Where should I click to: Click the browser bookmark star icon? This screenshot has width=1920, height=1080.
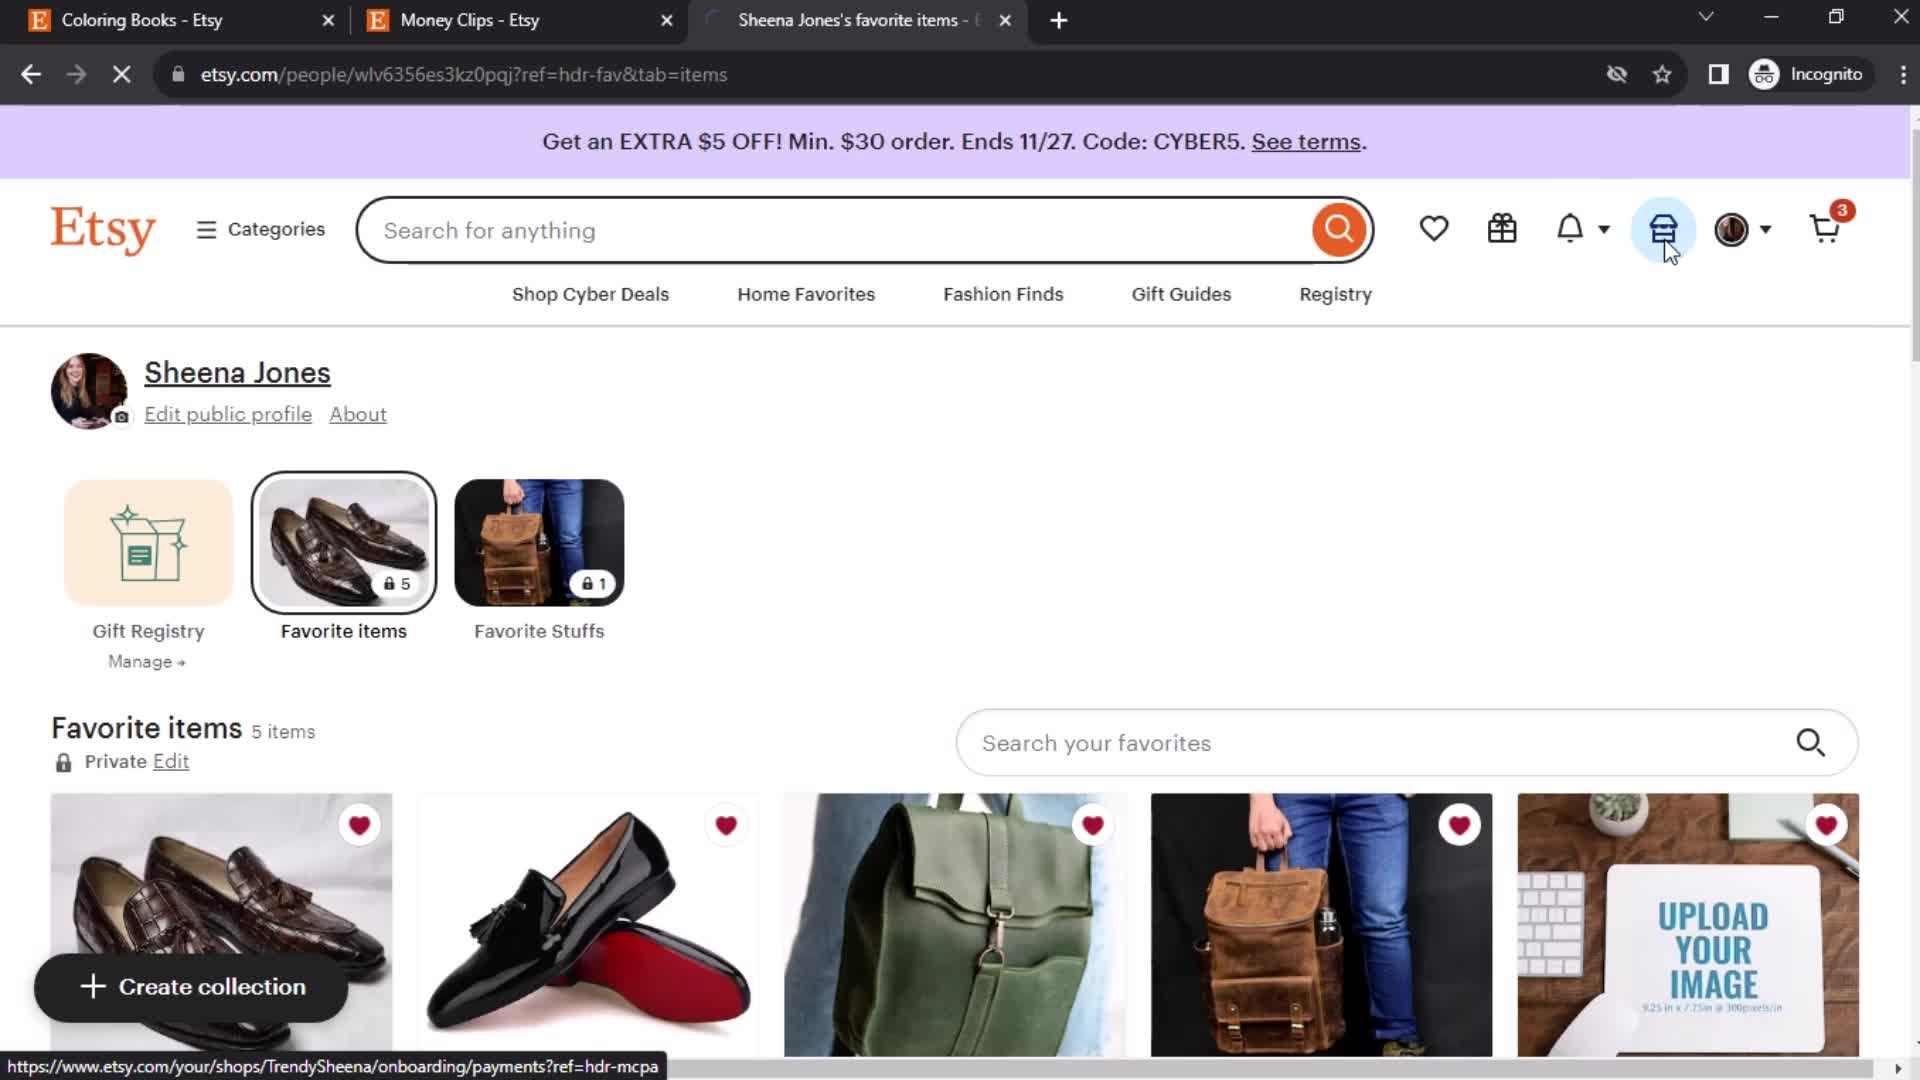(x=1662, y=74)
